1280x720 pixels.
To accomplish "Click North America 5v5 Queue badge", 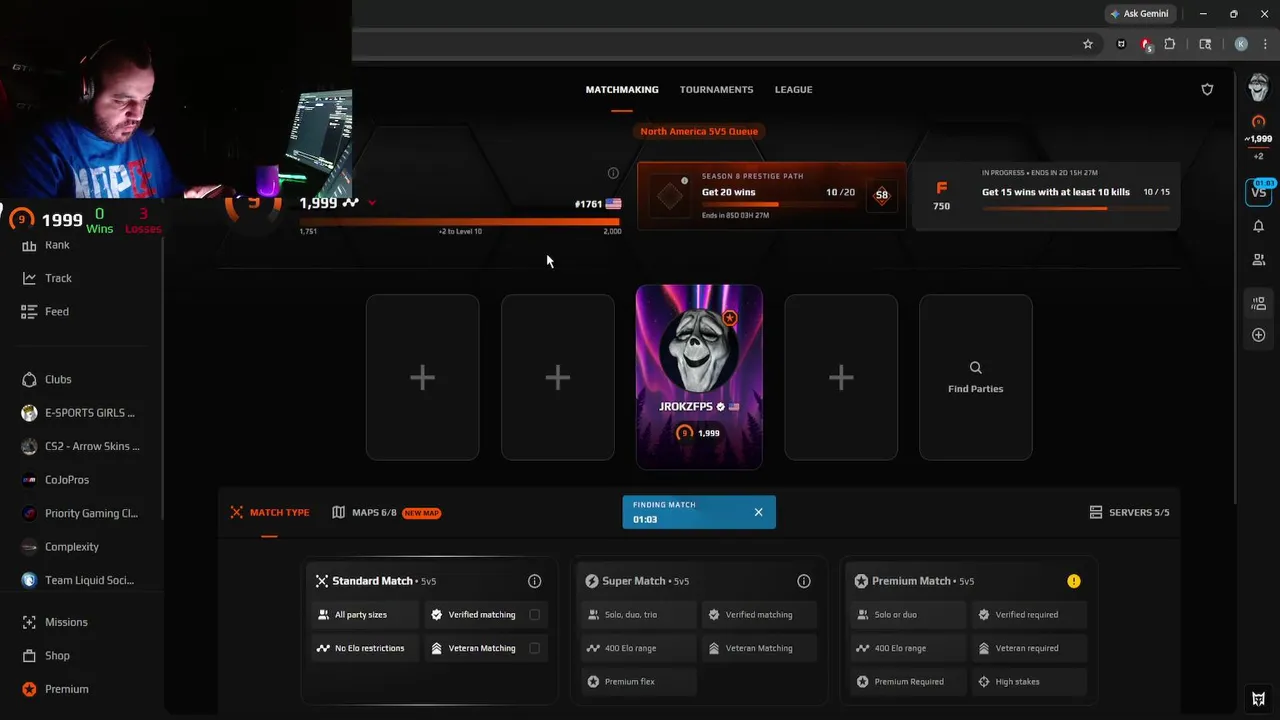I will pyautogui.click(x=699, y=131).
